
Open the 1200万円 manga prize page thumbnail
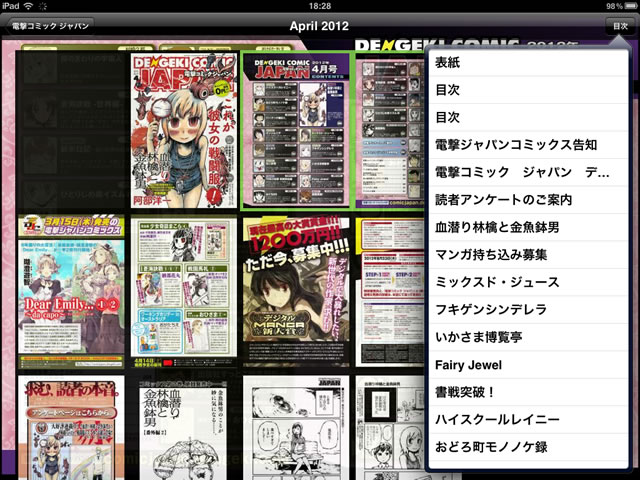coord(296,291)
